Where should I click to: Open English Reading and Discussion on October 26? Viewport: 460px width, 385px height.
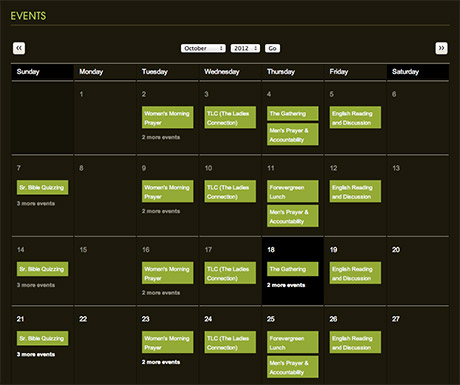[355, 342]
